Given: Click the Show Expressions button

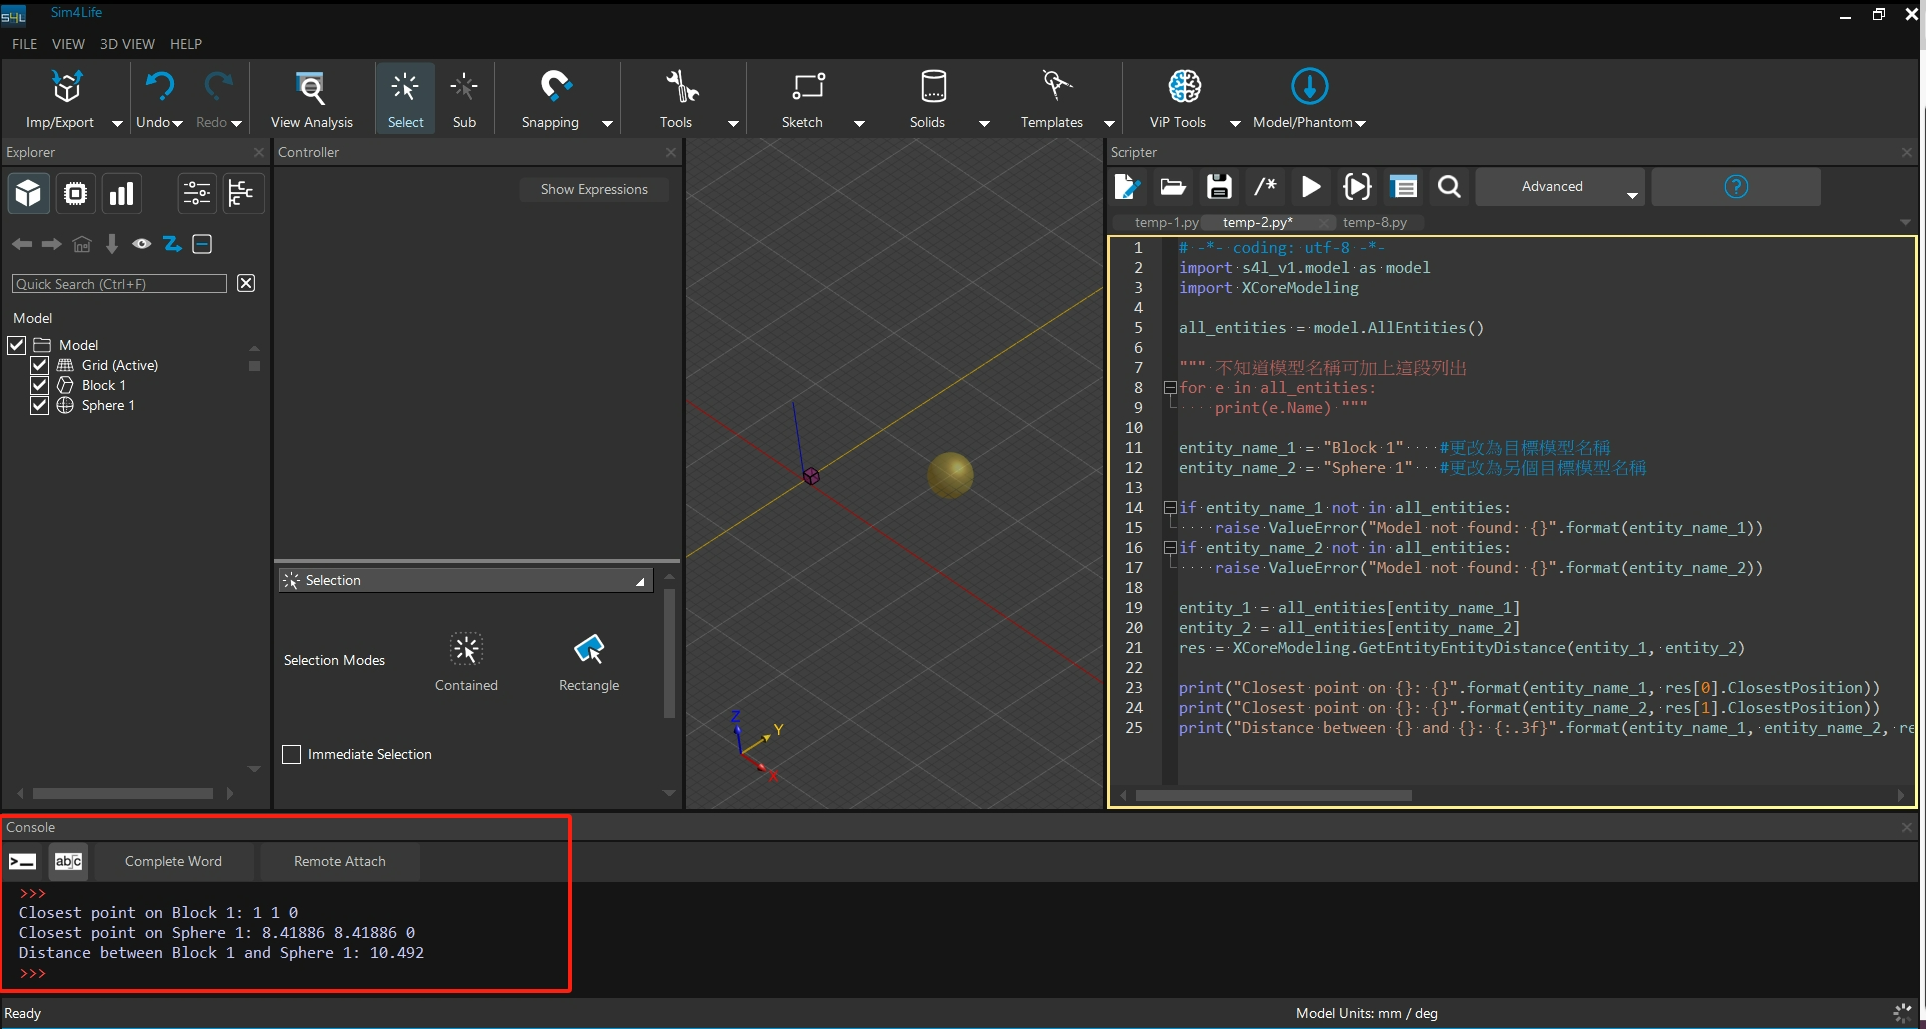Looking at the screenshot, I should [594, 189].
